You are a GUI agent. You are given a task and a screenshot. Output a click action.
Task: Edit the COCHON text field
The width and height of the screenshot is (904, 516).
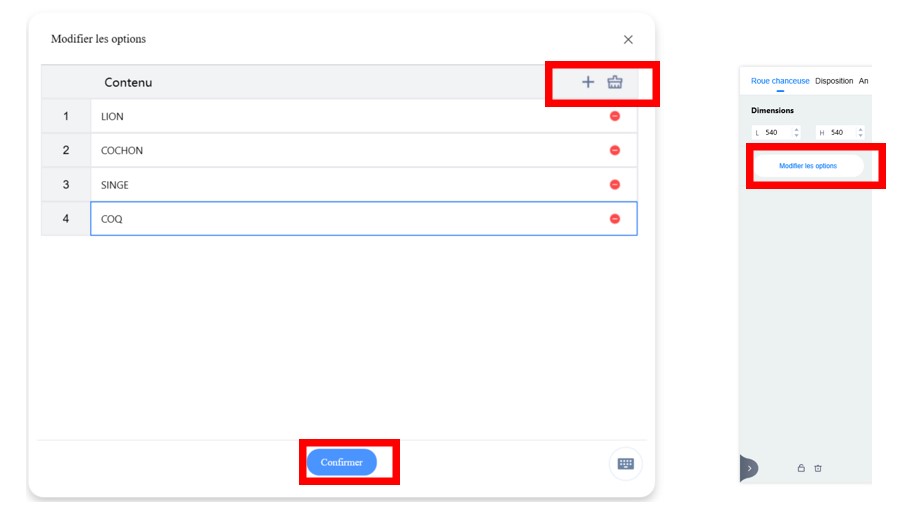coord(364,150)
